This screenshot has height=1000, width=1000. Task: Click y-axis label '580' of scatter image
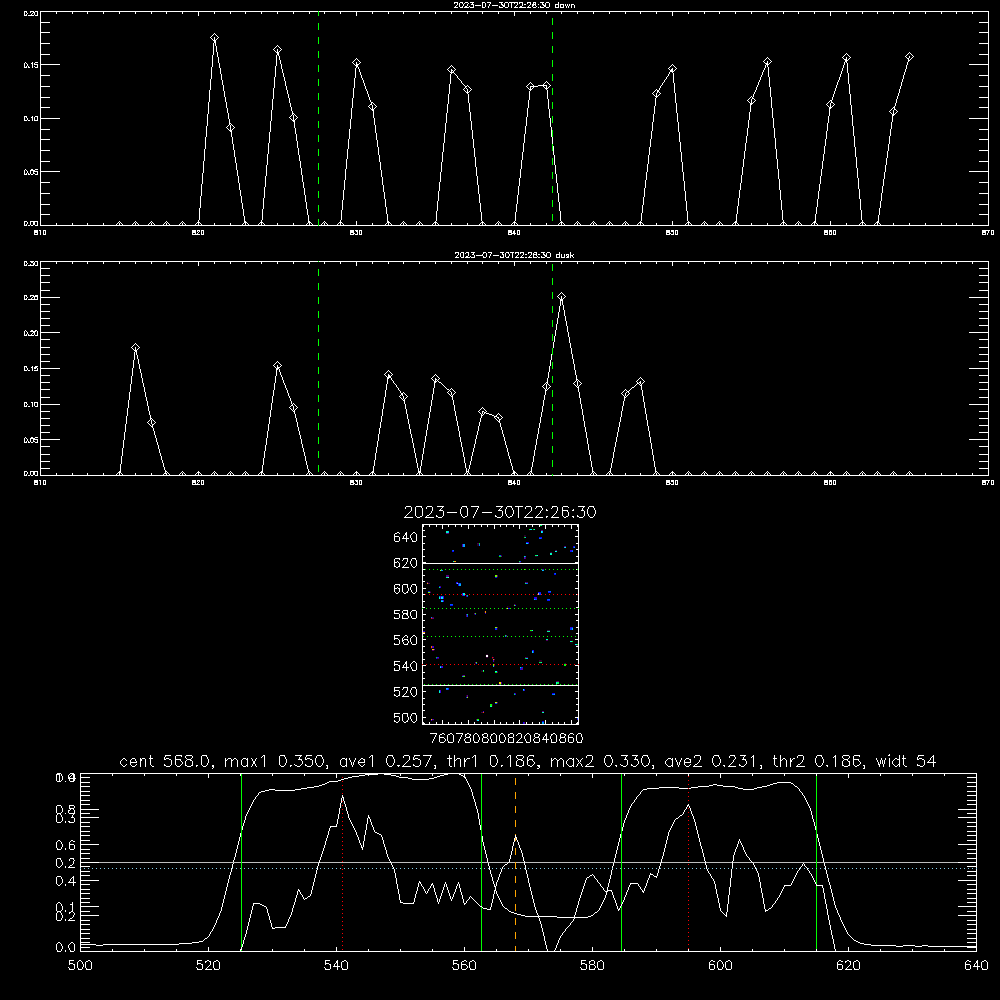click(x=405, y=615)
